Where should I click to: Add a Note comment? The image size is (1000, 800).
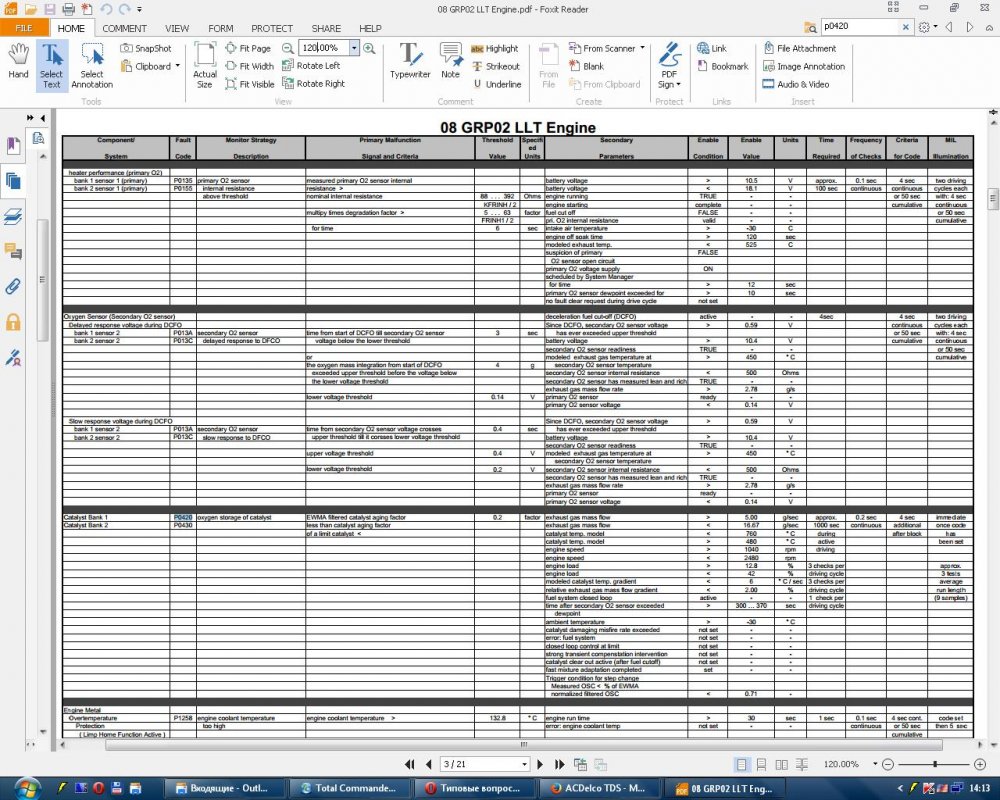click(451, 61)
